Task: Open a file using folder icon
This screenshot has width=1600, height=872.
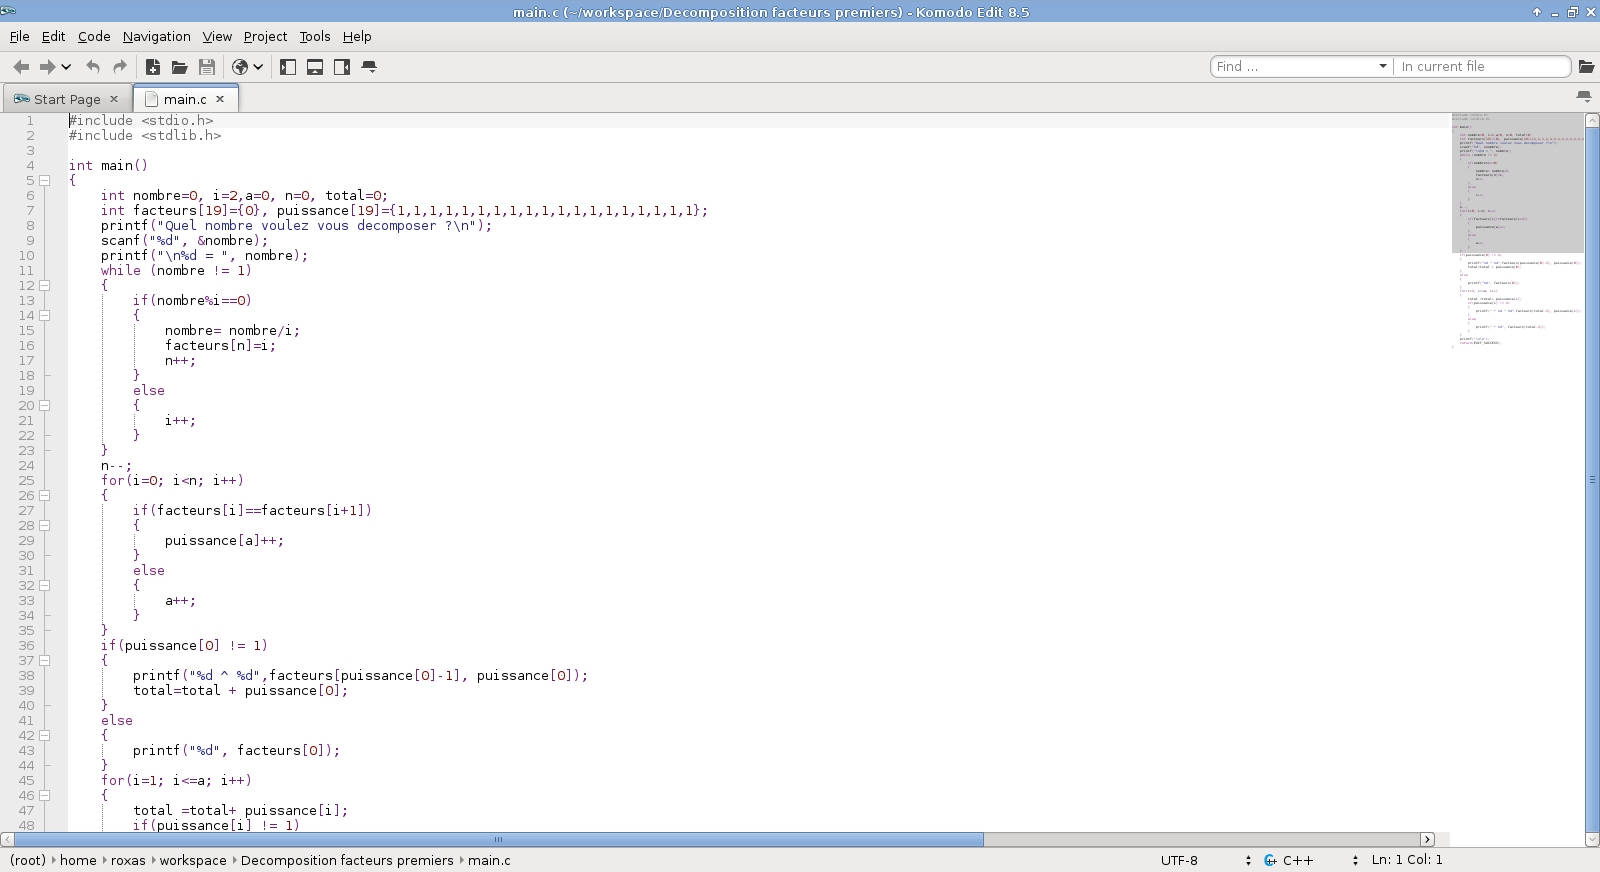Action: coord(180,67)
